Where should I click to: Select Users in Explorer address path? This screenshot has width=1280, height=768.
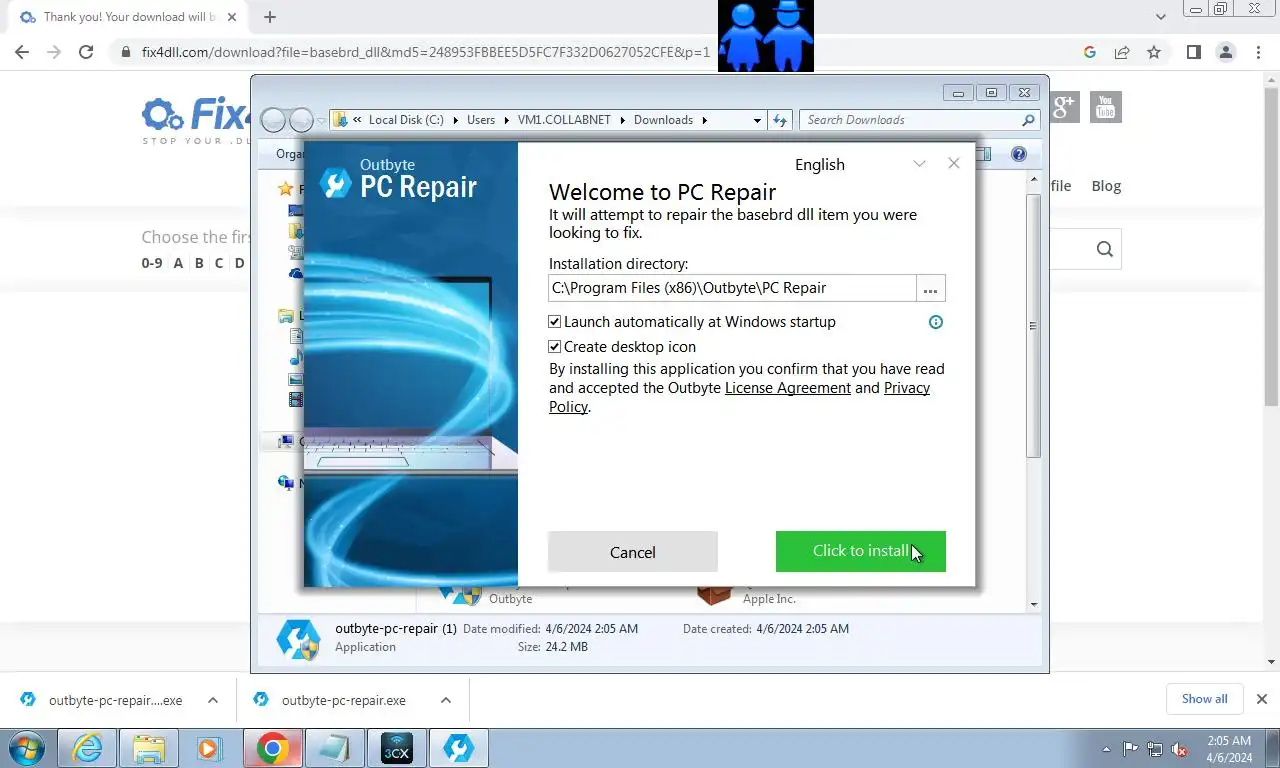[x=481, y=120]
